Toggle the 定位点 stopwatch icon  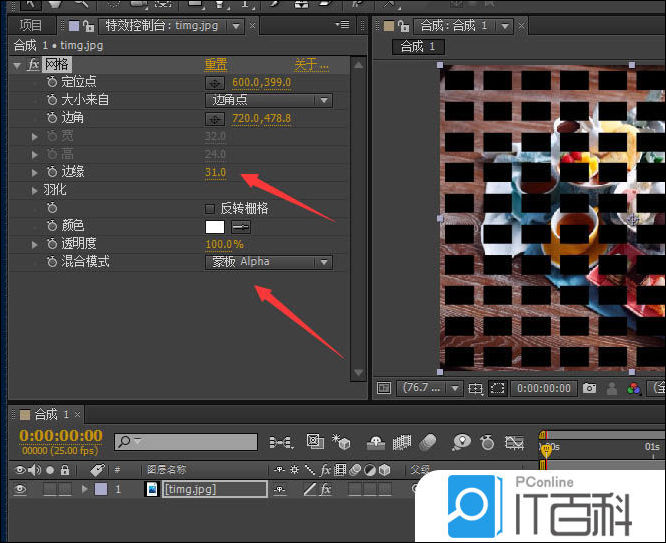(52, 82)
